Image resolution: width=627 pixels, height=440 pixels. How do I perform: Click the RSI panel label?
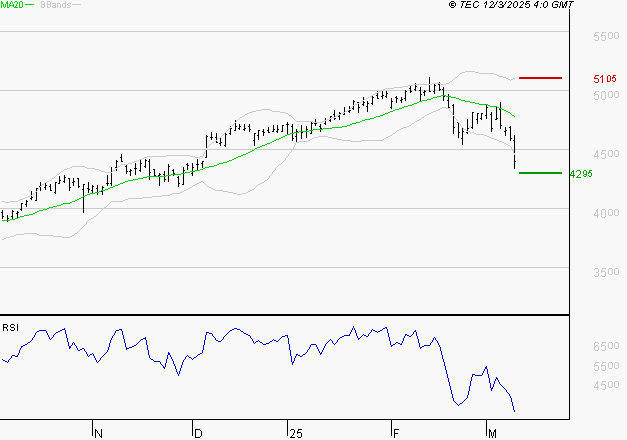coord(10,328)
